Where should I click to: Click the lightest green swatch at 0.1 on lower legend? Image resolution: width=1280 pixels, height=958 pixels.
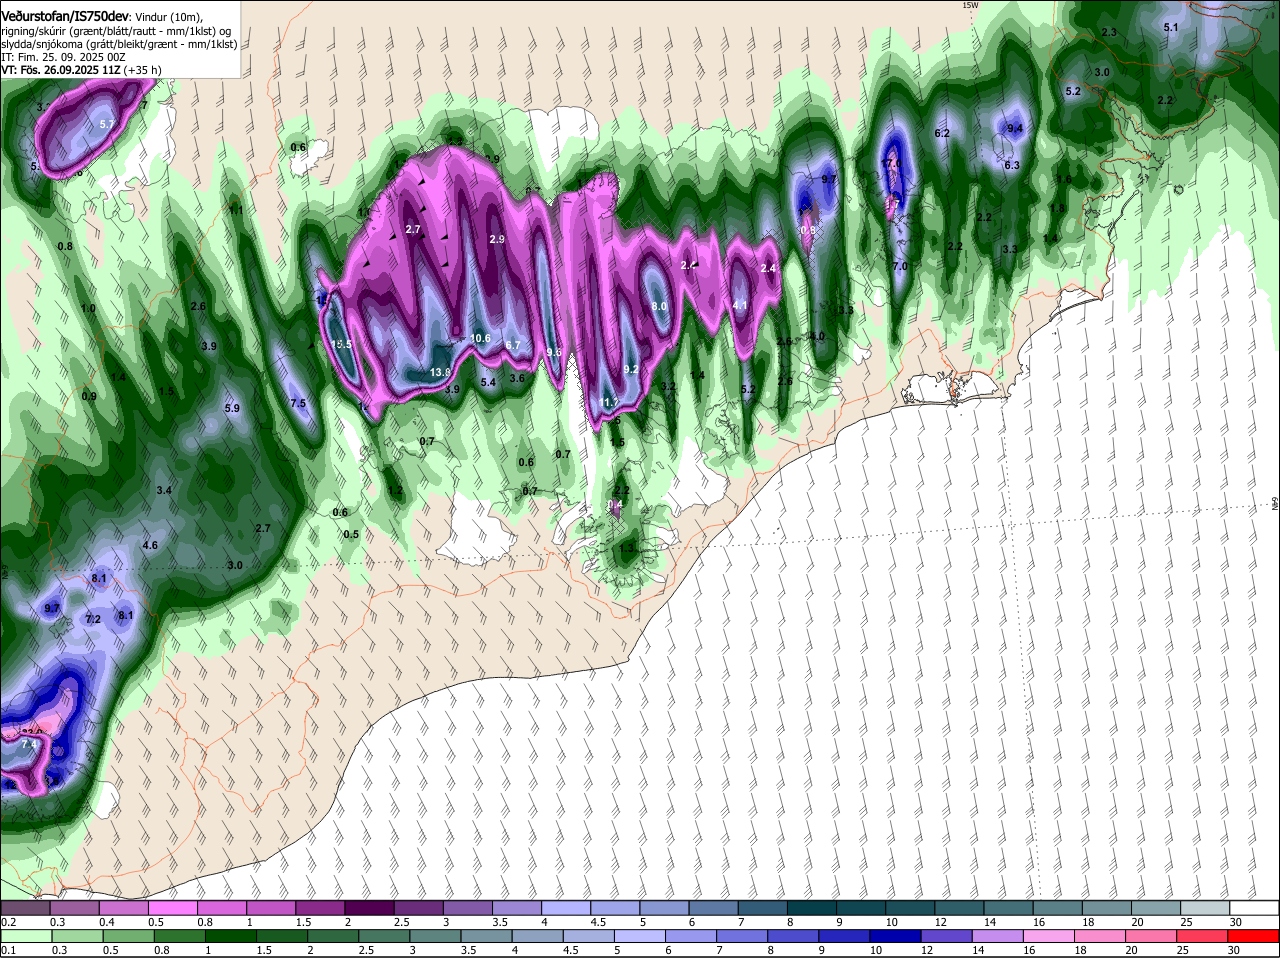pyautogui.click(x=25, y=935)
